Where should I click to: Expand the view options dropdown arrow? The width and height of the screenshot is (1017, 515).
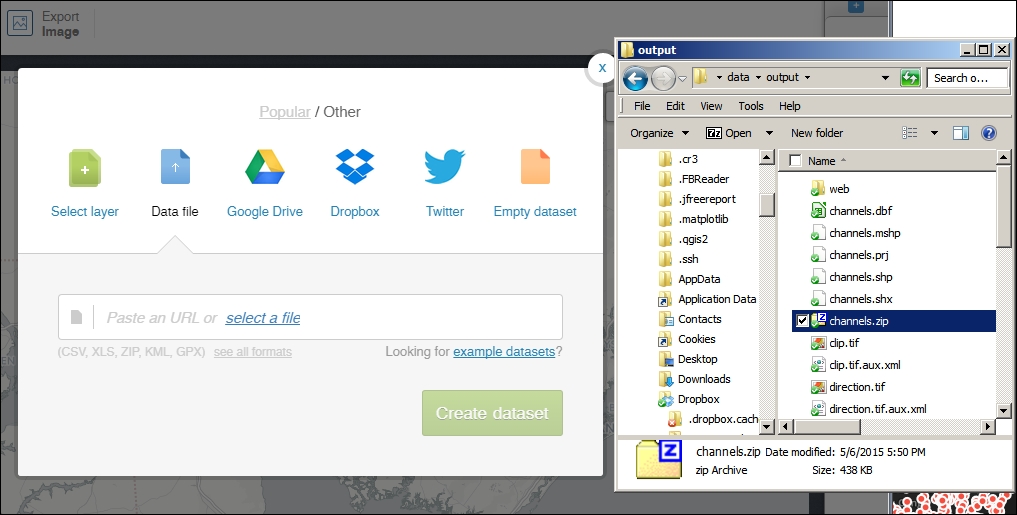click(x=934, y=133)
